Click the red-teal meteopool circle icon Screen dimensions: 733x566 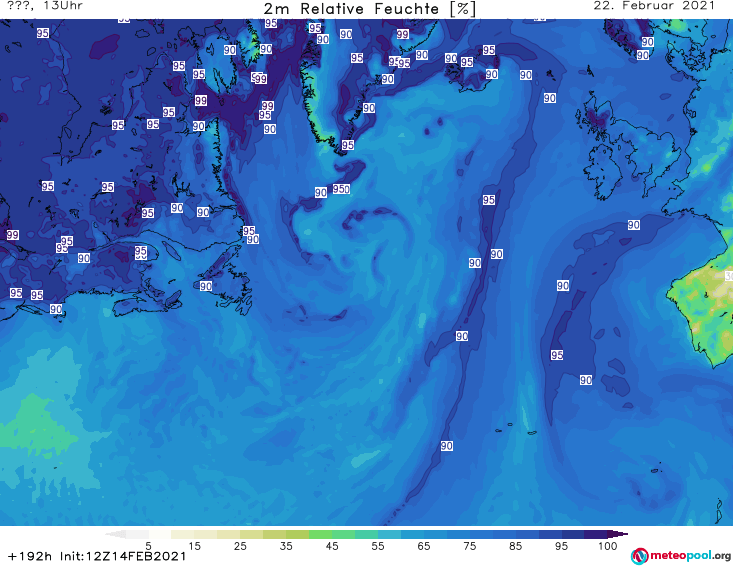(639, 556)
